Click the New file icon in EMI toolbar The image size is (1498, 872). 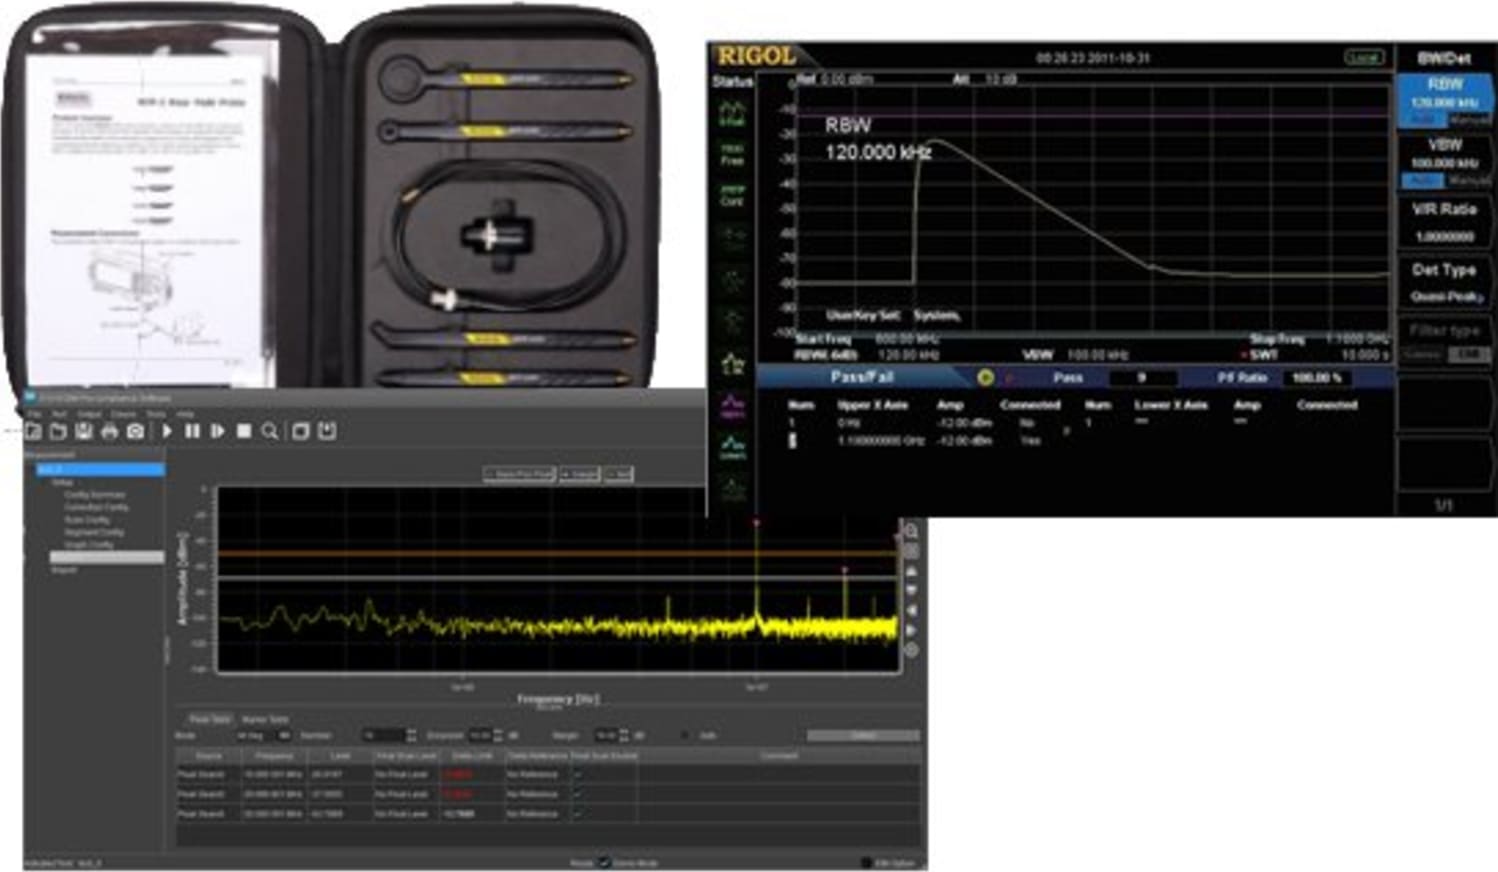point(33,431)
